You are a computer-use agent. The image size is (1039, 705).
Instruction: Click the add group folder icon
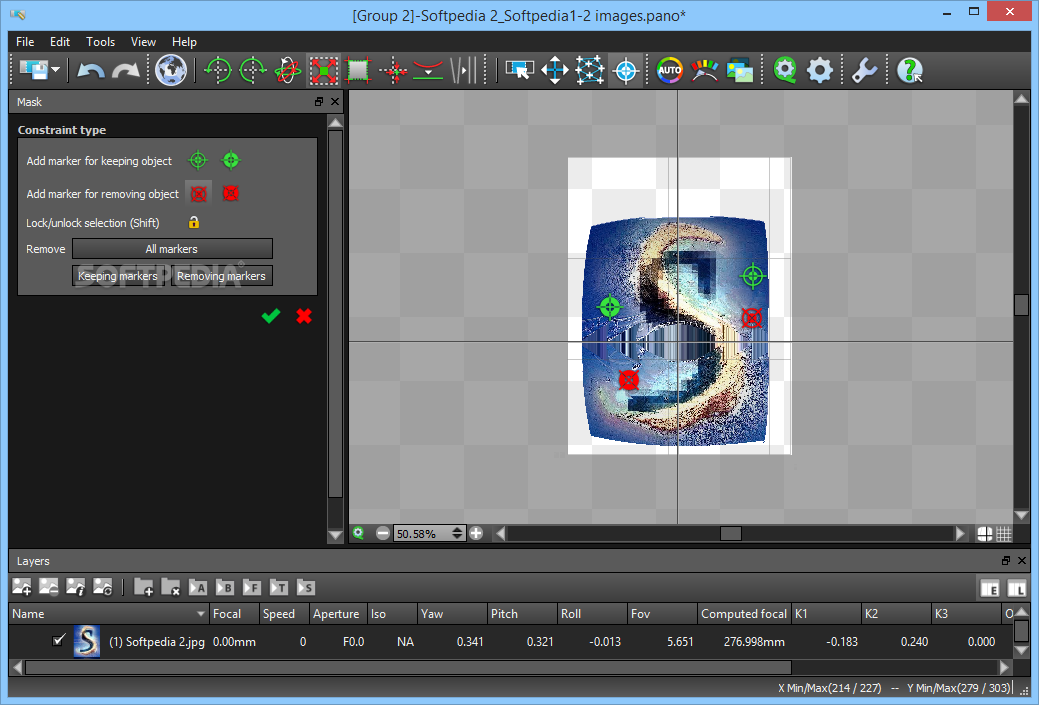(144, 587)
